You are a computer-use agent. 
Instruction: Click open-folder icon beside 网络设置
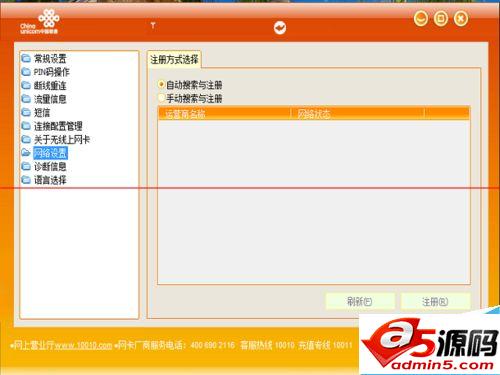pos(26,153)
